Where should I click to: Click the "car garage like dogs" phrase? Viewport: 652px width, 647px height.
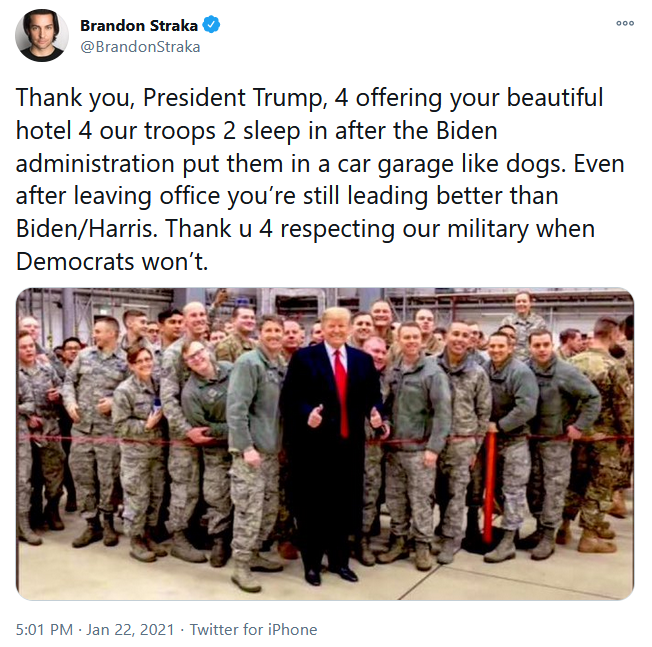click(452, 164)
